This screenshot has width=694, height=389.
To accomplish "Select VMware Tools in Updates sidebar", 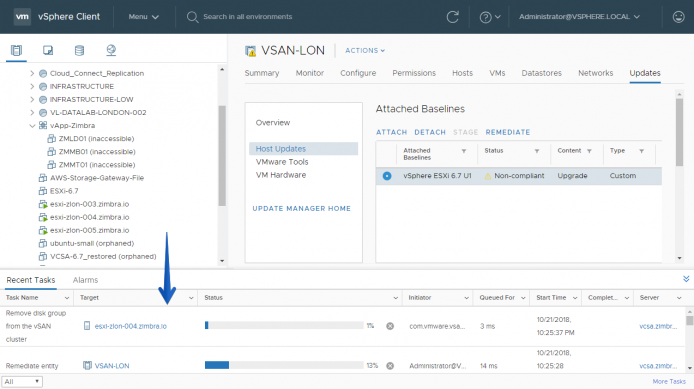I will 282,162.
